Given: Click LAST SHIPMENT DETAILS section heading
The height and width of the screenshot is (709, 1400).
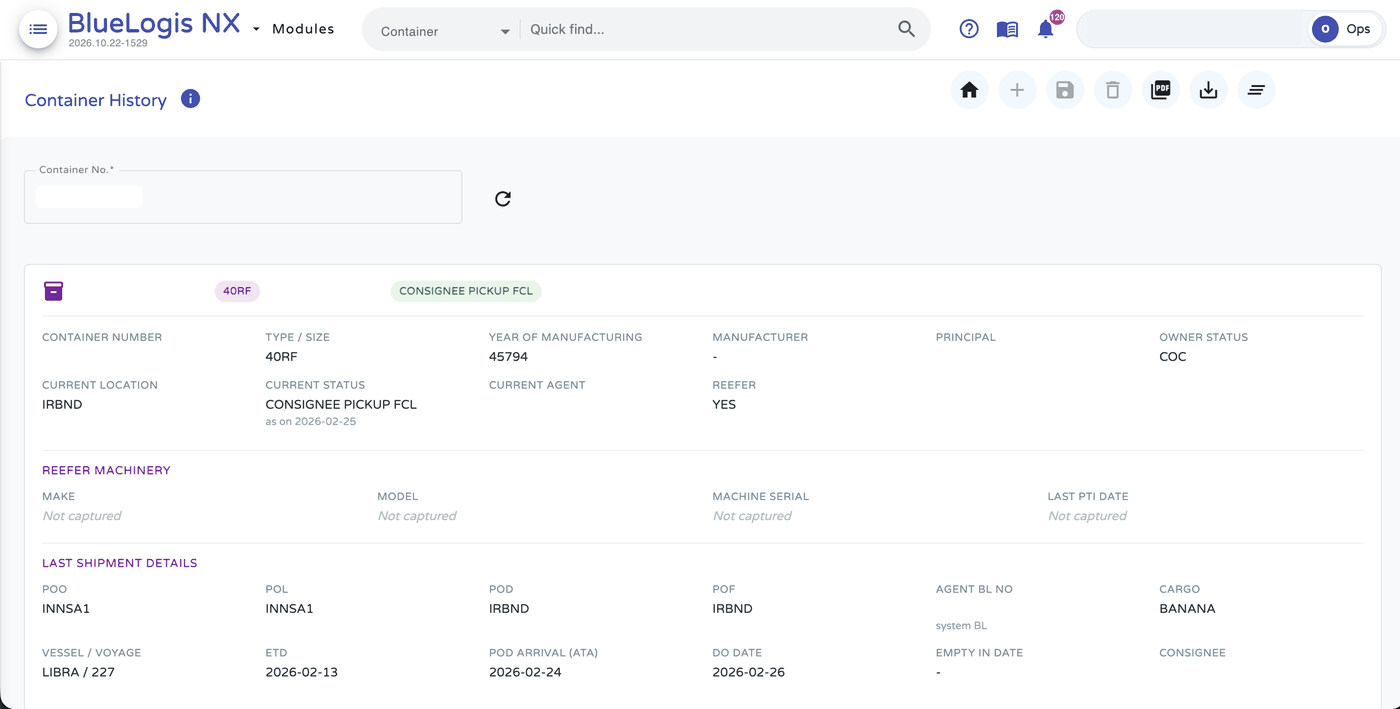Looking at the screenshot, I should point(119,563).
